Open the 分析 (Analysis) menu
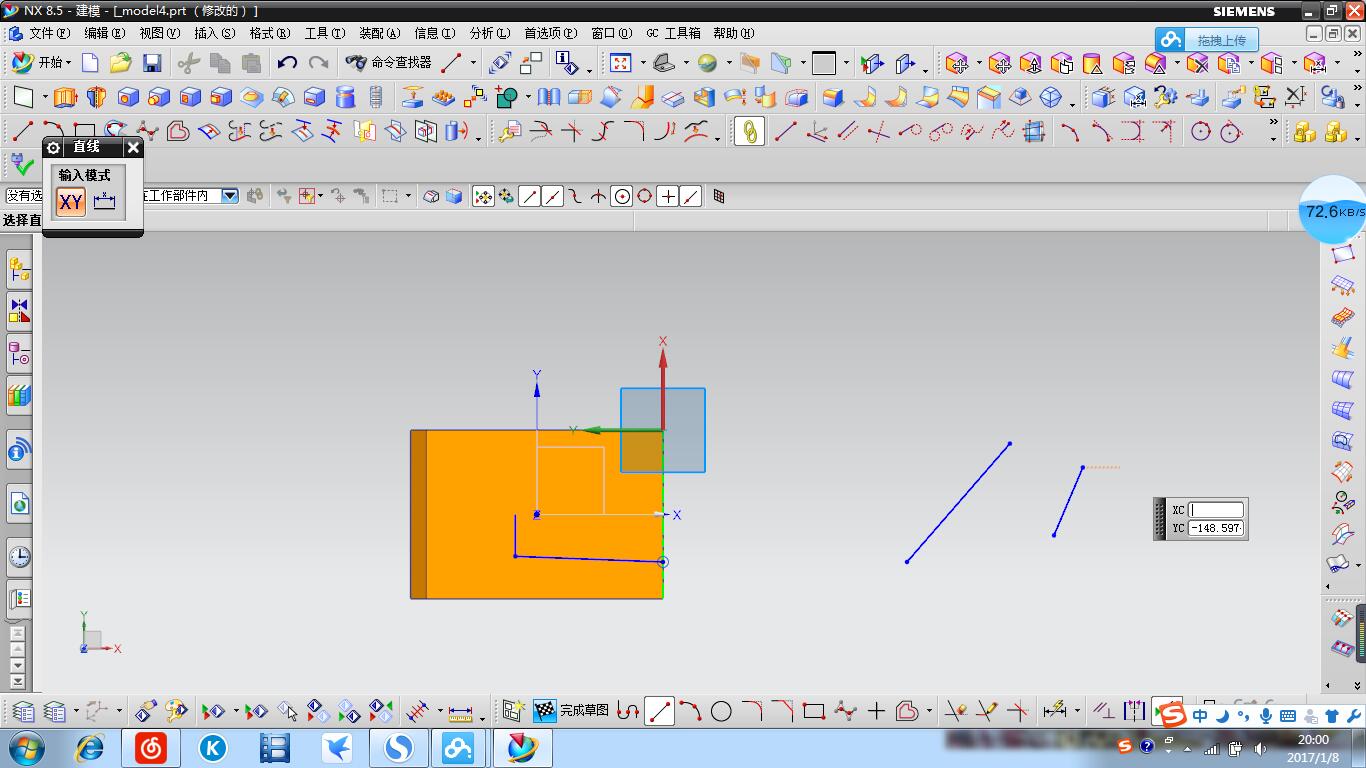 pos(489,33)
